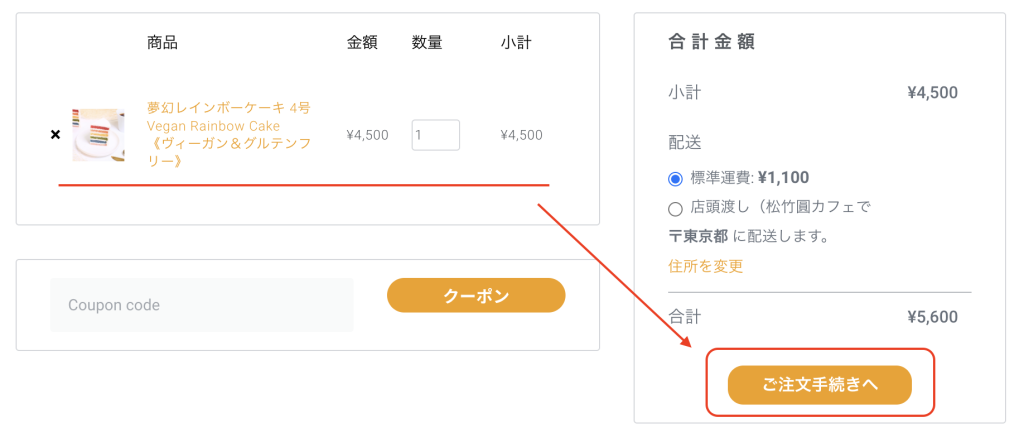Apply coupon with the クーポン button
The width and height of the screenshot is (1024, 442).
click(x=476, y=295)
